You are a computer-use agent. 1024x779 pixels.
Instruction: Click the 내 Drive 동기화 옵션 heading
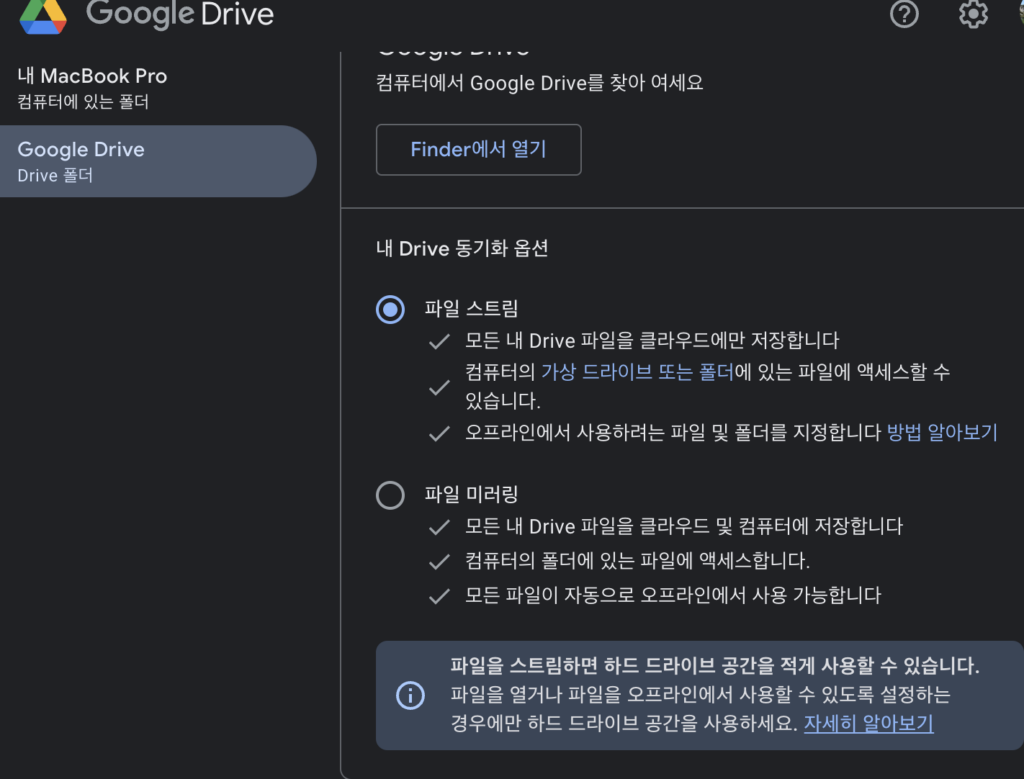coord(462,249)
